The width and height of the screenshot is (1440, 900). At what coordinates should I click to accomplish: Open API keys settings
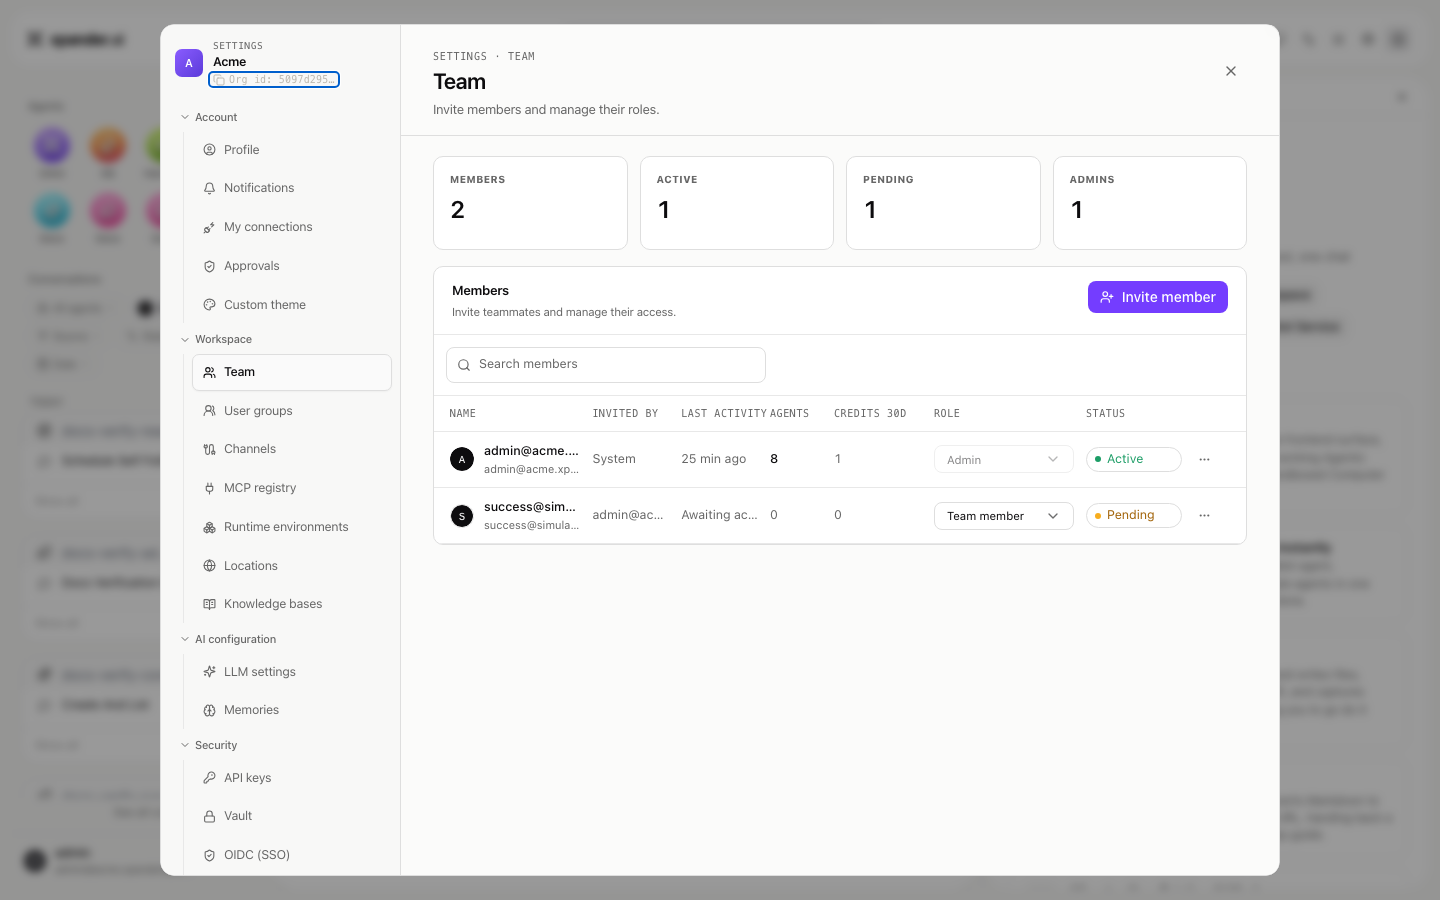coord(292,778)
